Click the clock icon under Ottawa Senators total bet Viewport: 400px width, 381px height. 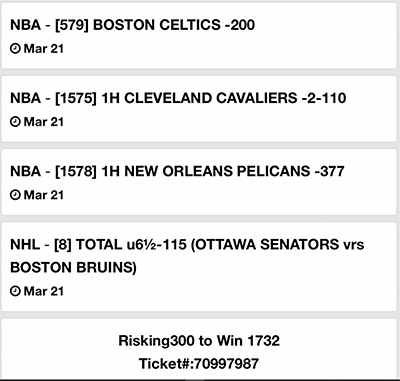coord(15,291)
